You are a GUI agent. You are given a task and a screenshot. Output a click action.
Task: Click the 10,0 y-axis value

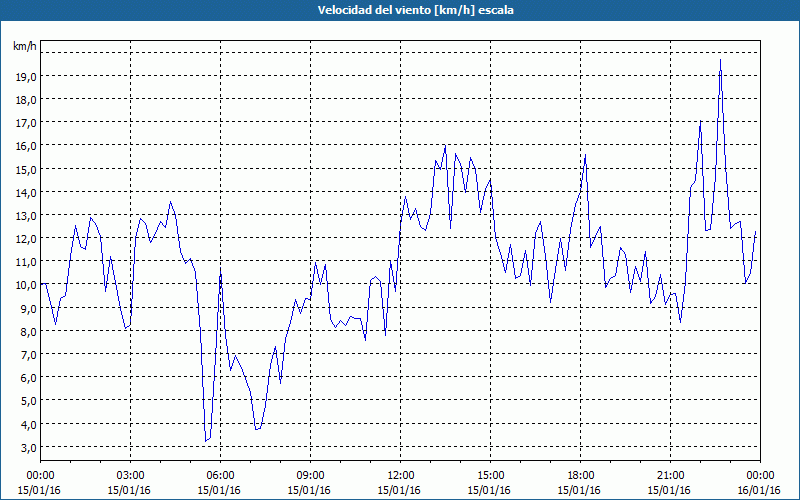tap(26, 285)
